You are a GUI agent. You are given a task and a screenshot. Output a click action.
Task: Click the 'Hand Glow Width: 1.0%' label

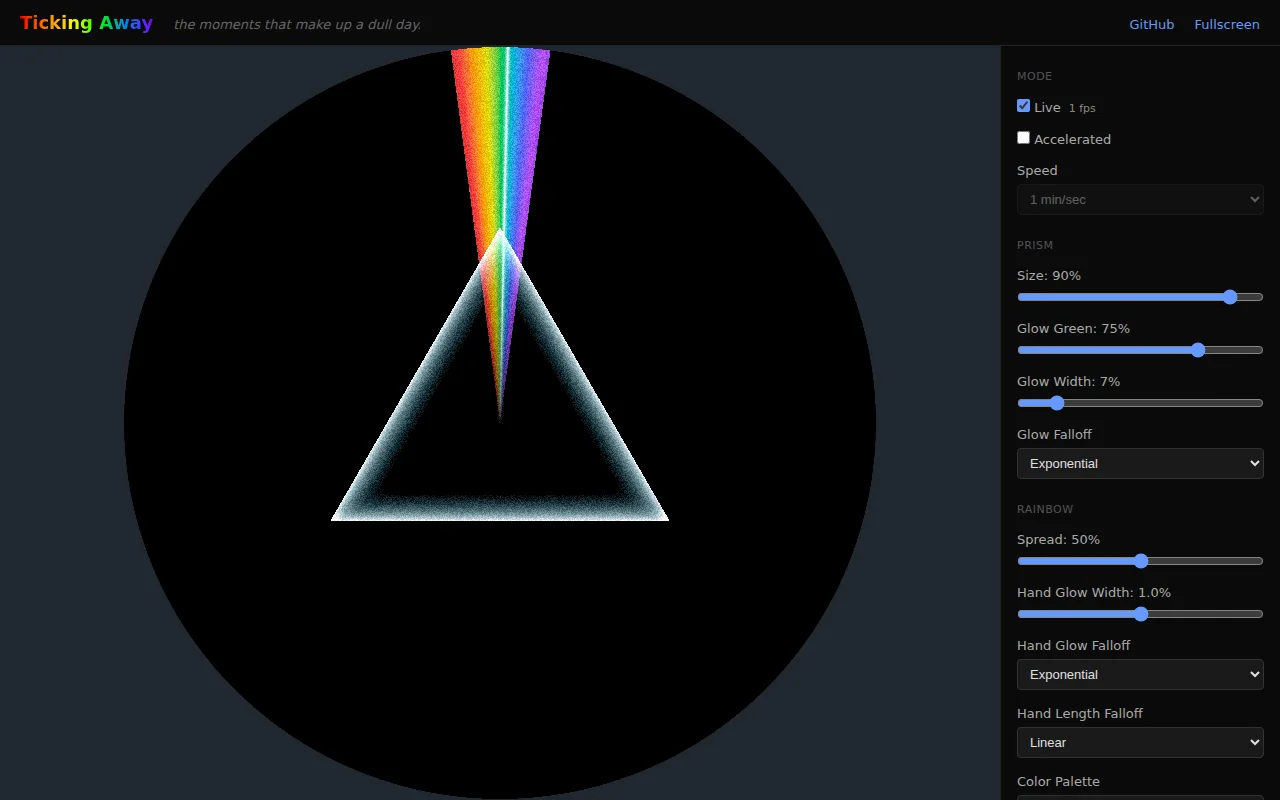click(1094, 592)
